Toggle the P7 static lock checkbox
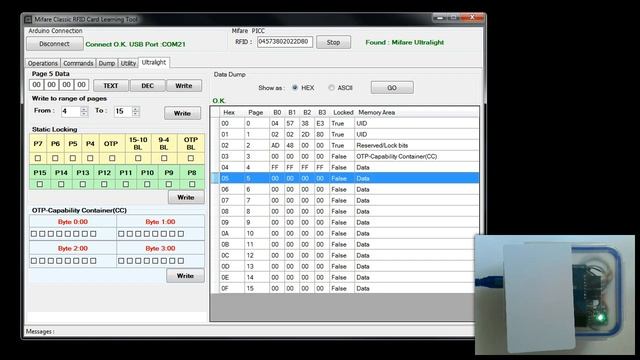 click(x=38, y=158)
